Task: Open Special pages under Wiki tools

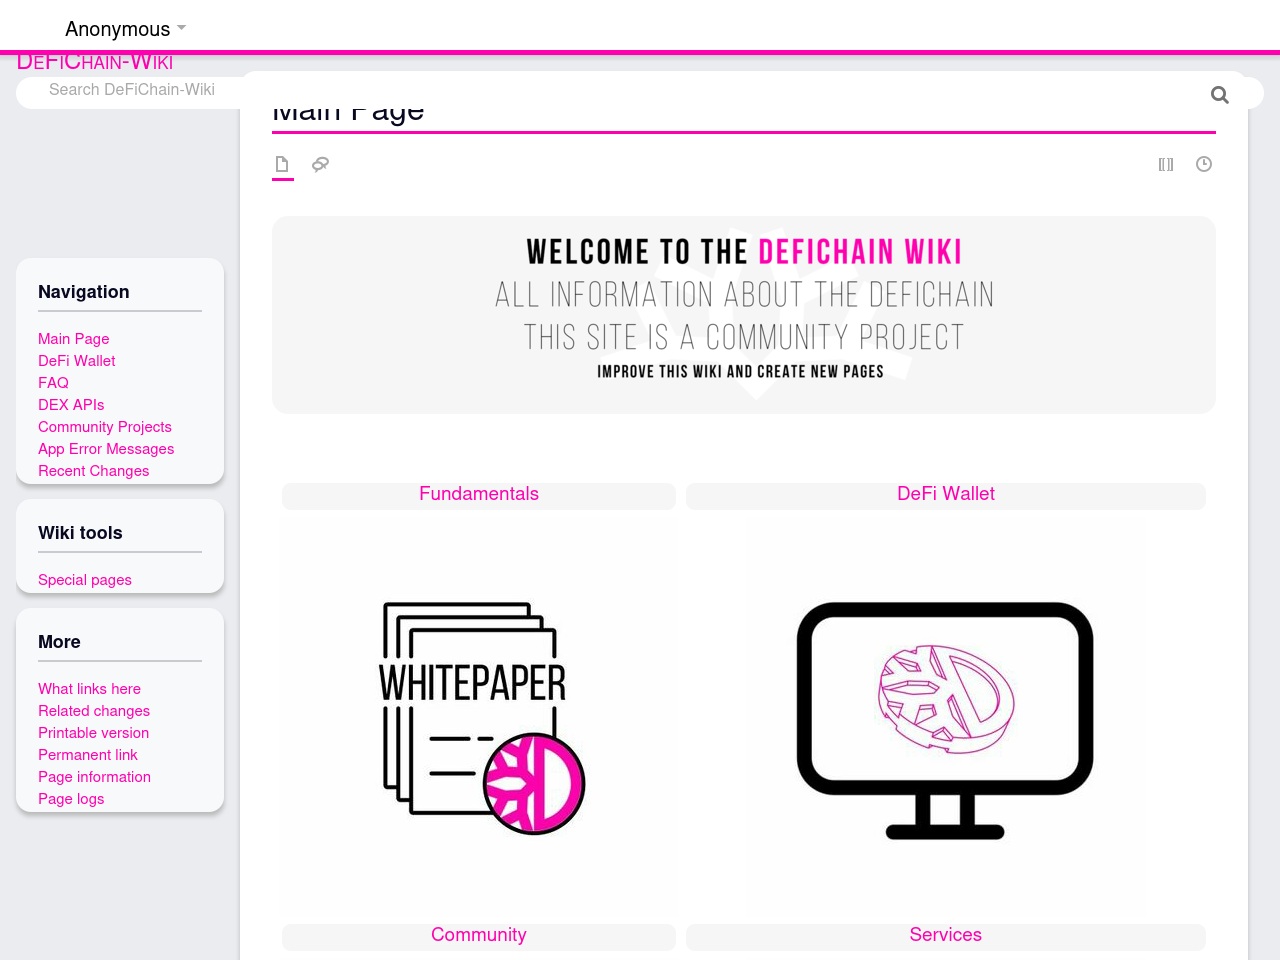Action: coord(85,580)
